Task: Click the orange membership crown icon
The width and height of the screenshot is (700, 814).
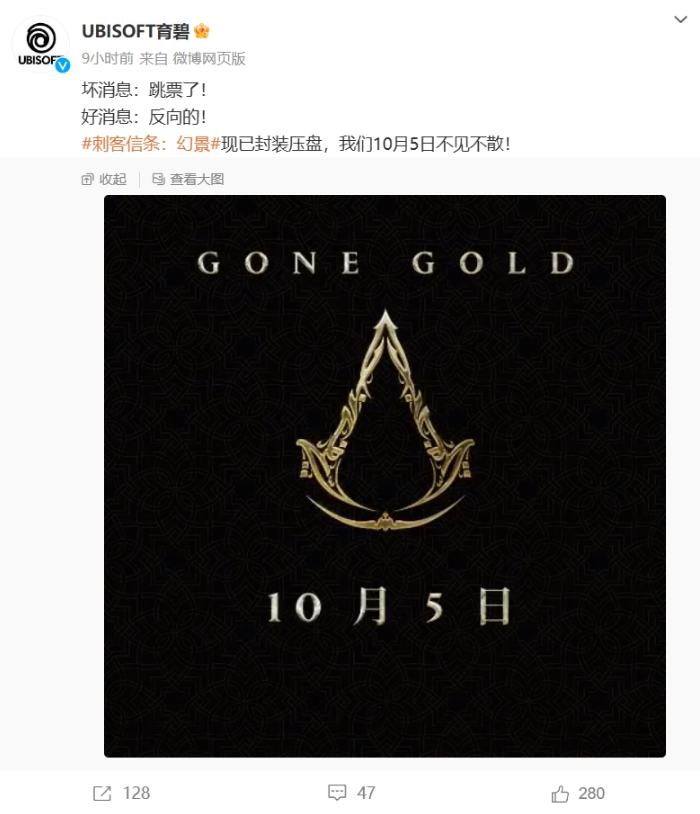Action: coord(201,31)
